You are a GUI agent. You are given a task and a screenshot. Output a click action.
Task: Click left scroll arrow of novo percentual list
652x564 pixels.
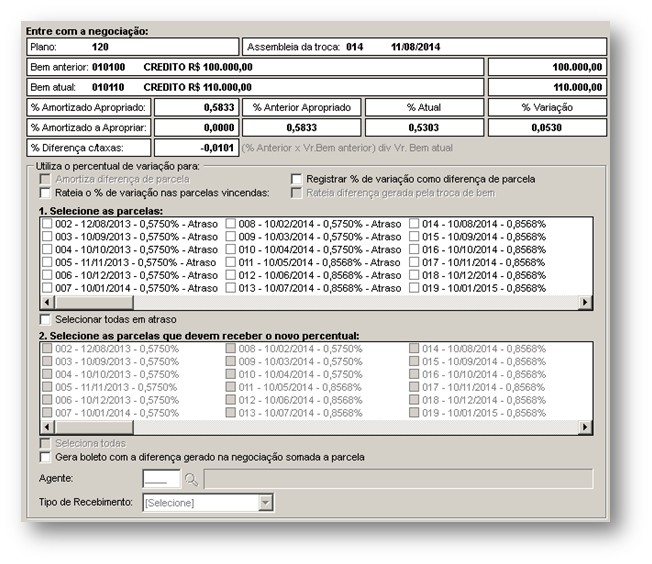(x=47, y=427)
